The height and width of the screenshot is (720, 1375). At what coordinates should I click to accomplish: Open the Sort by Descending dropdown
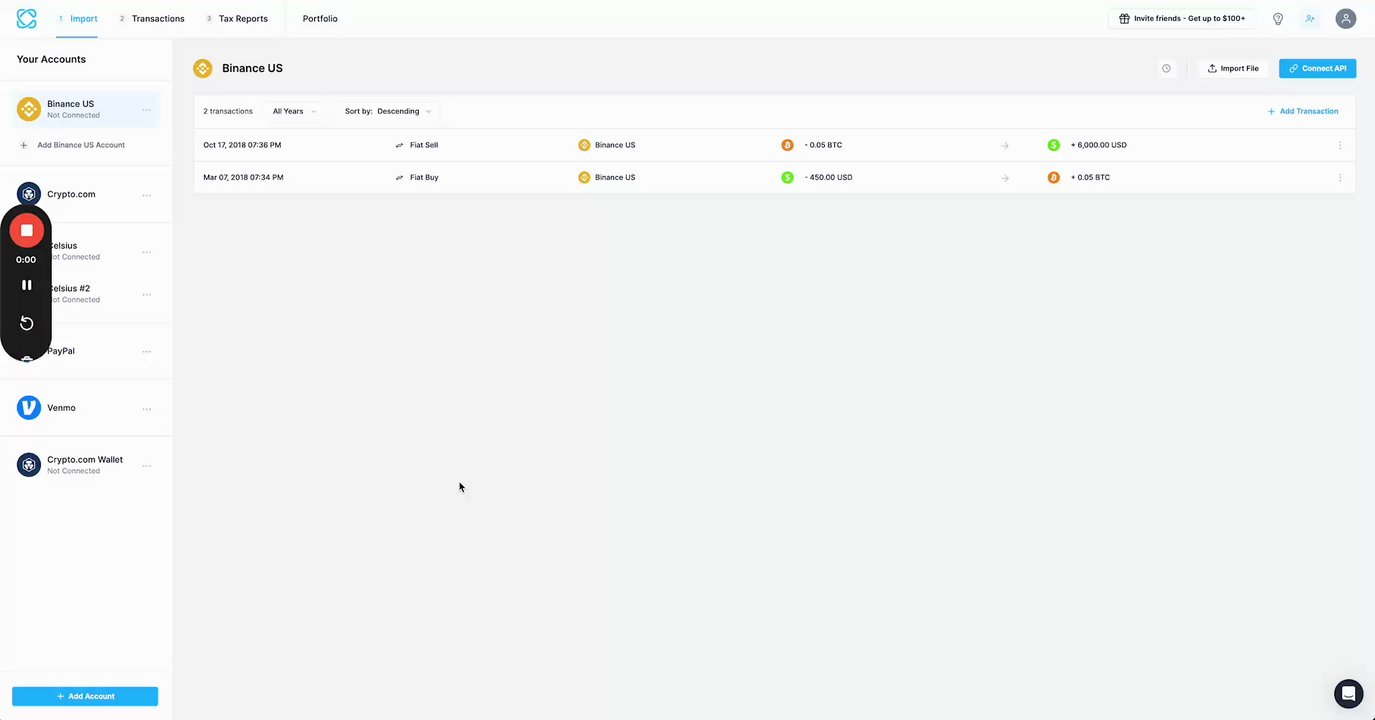tap(388, 111)
